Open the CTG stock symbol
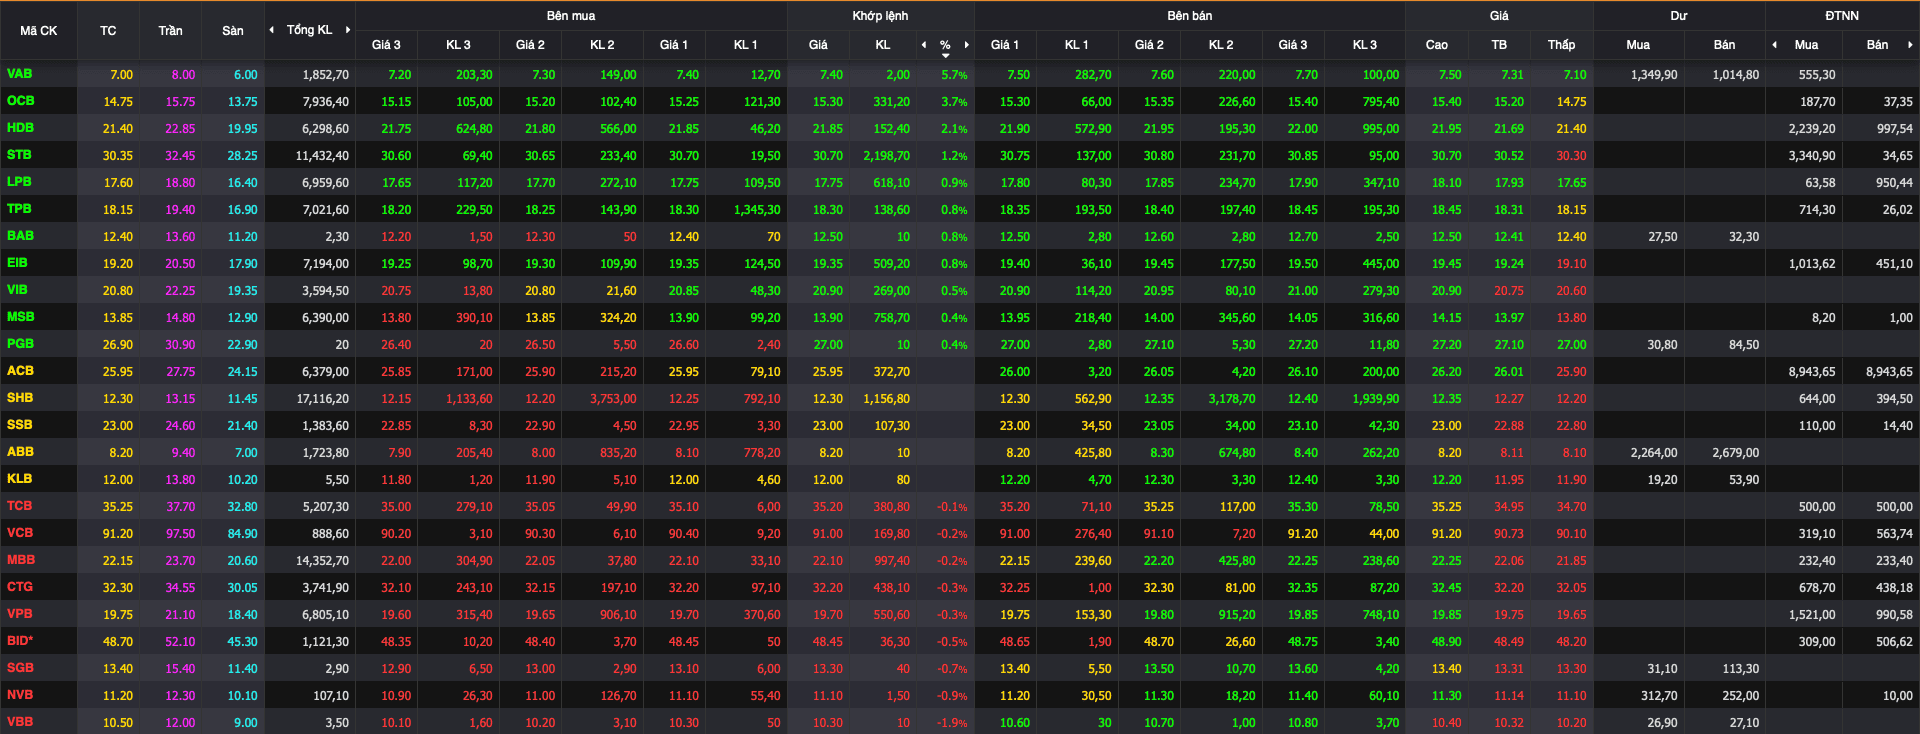 click(20, 587)
